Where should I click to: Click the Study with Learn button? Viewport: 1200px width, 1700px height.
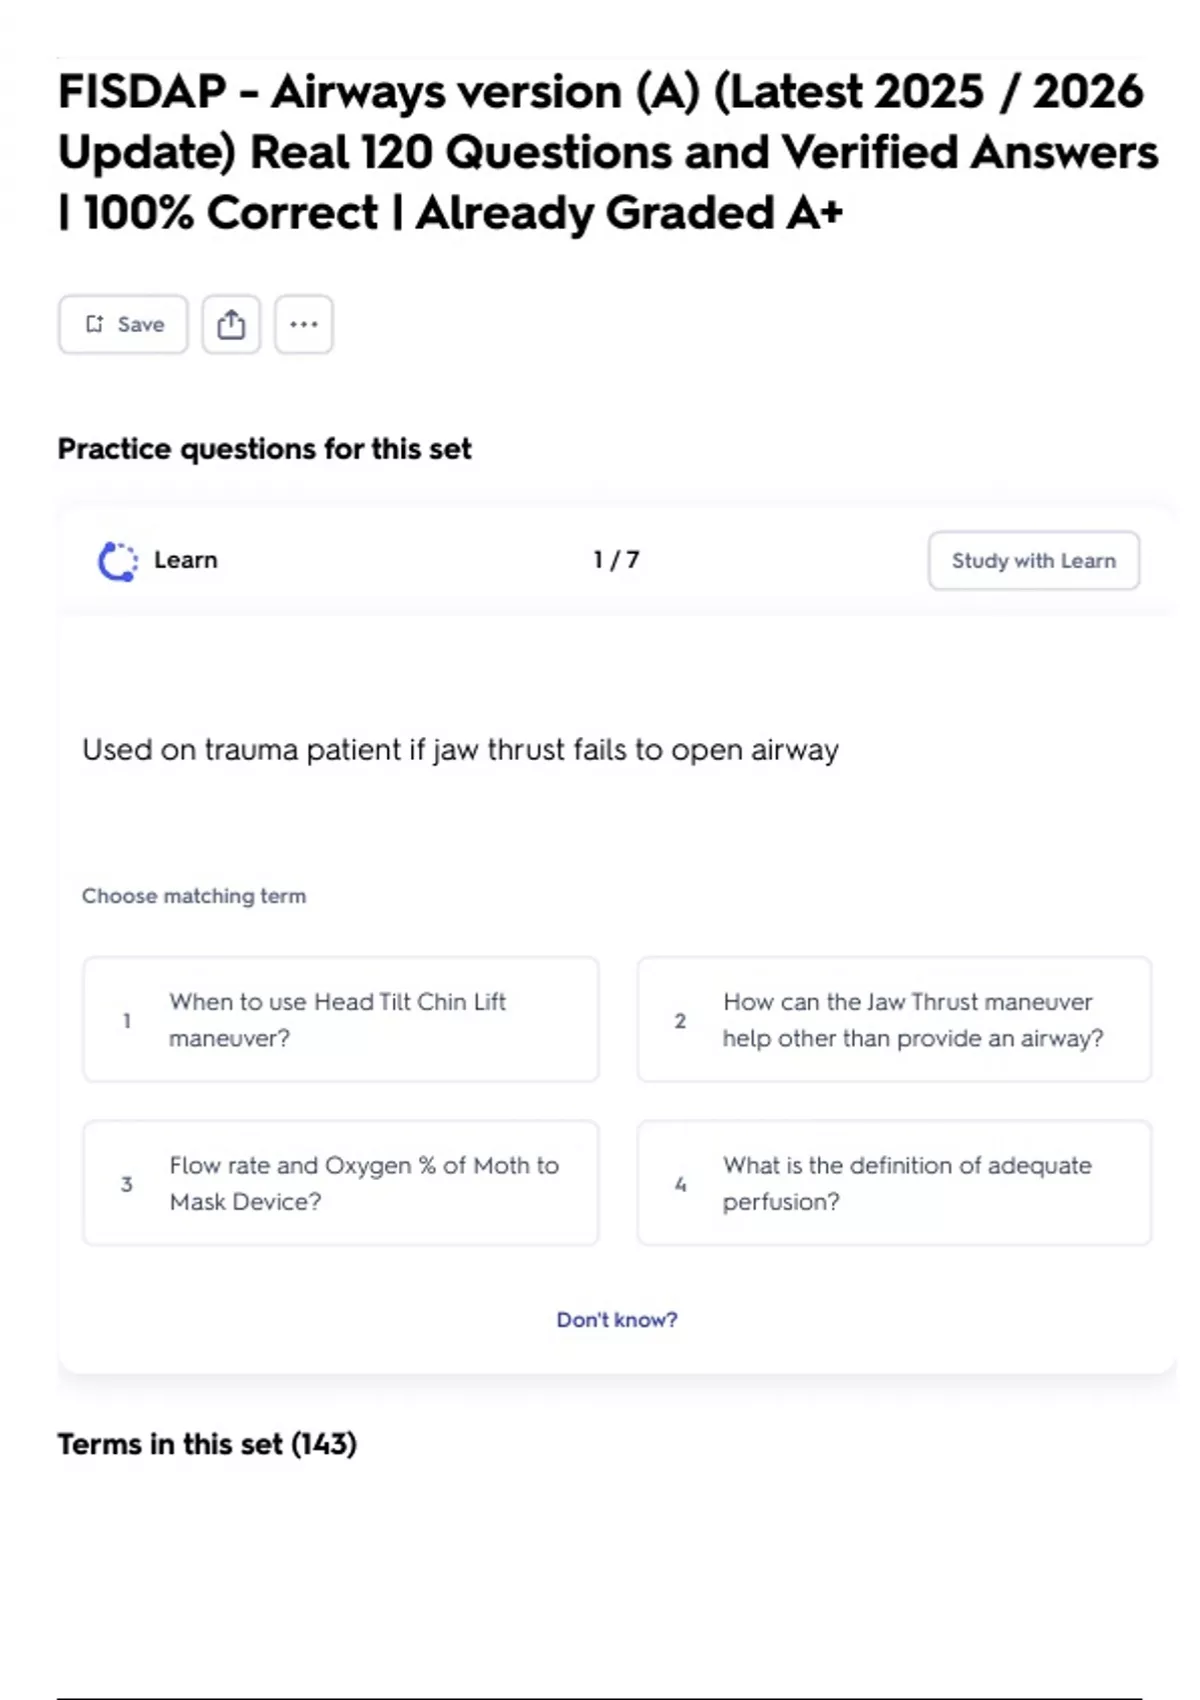point(1033,561)
